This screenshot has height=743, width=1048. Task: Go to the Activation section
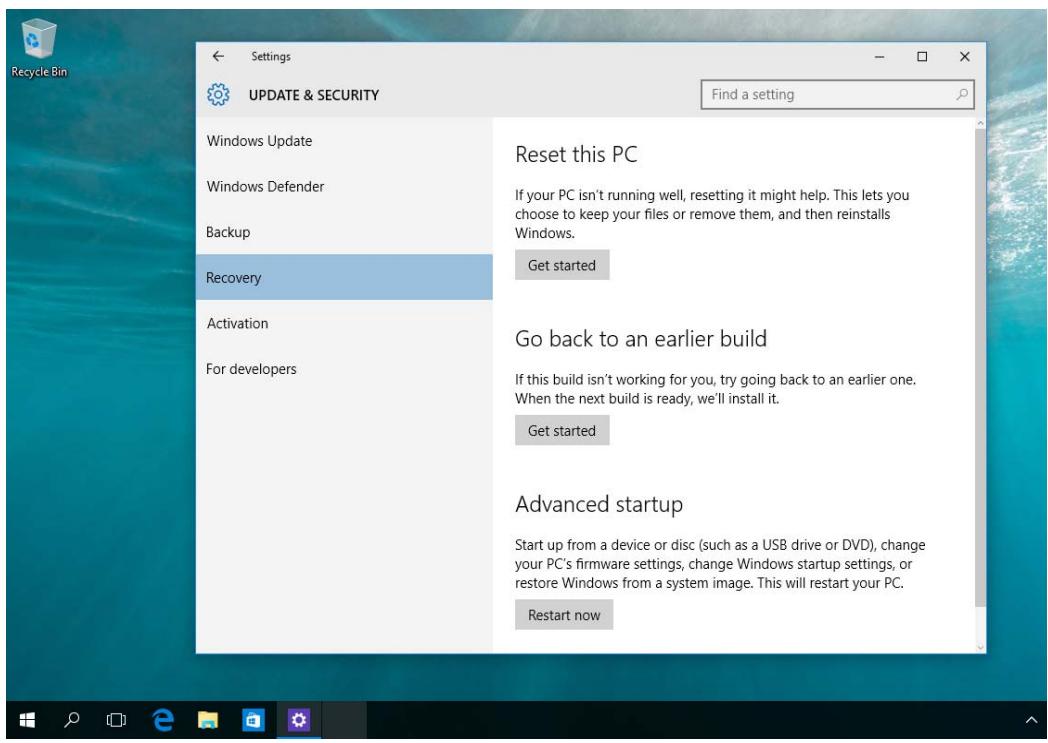(x=236, y=323)
